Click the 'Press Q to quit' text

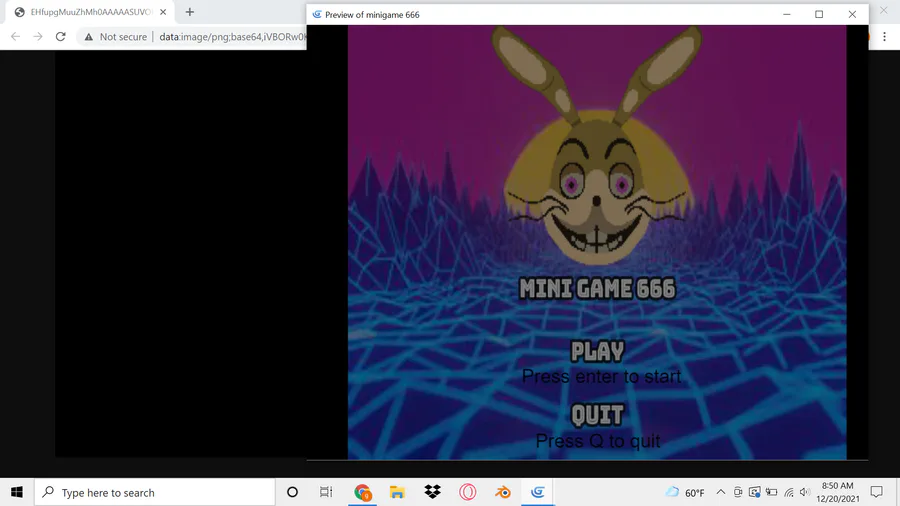point(598,441)
